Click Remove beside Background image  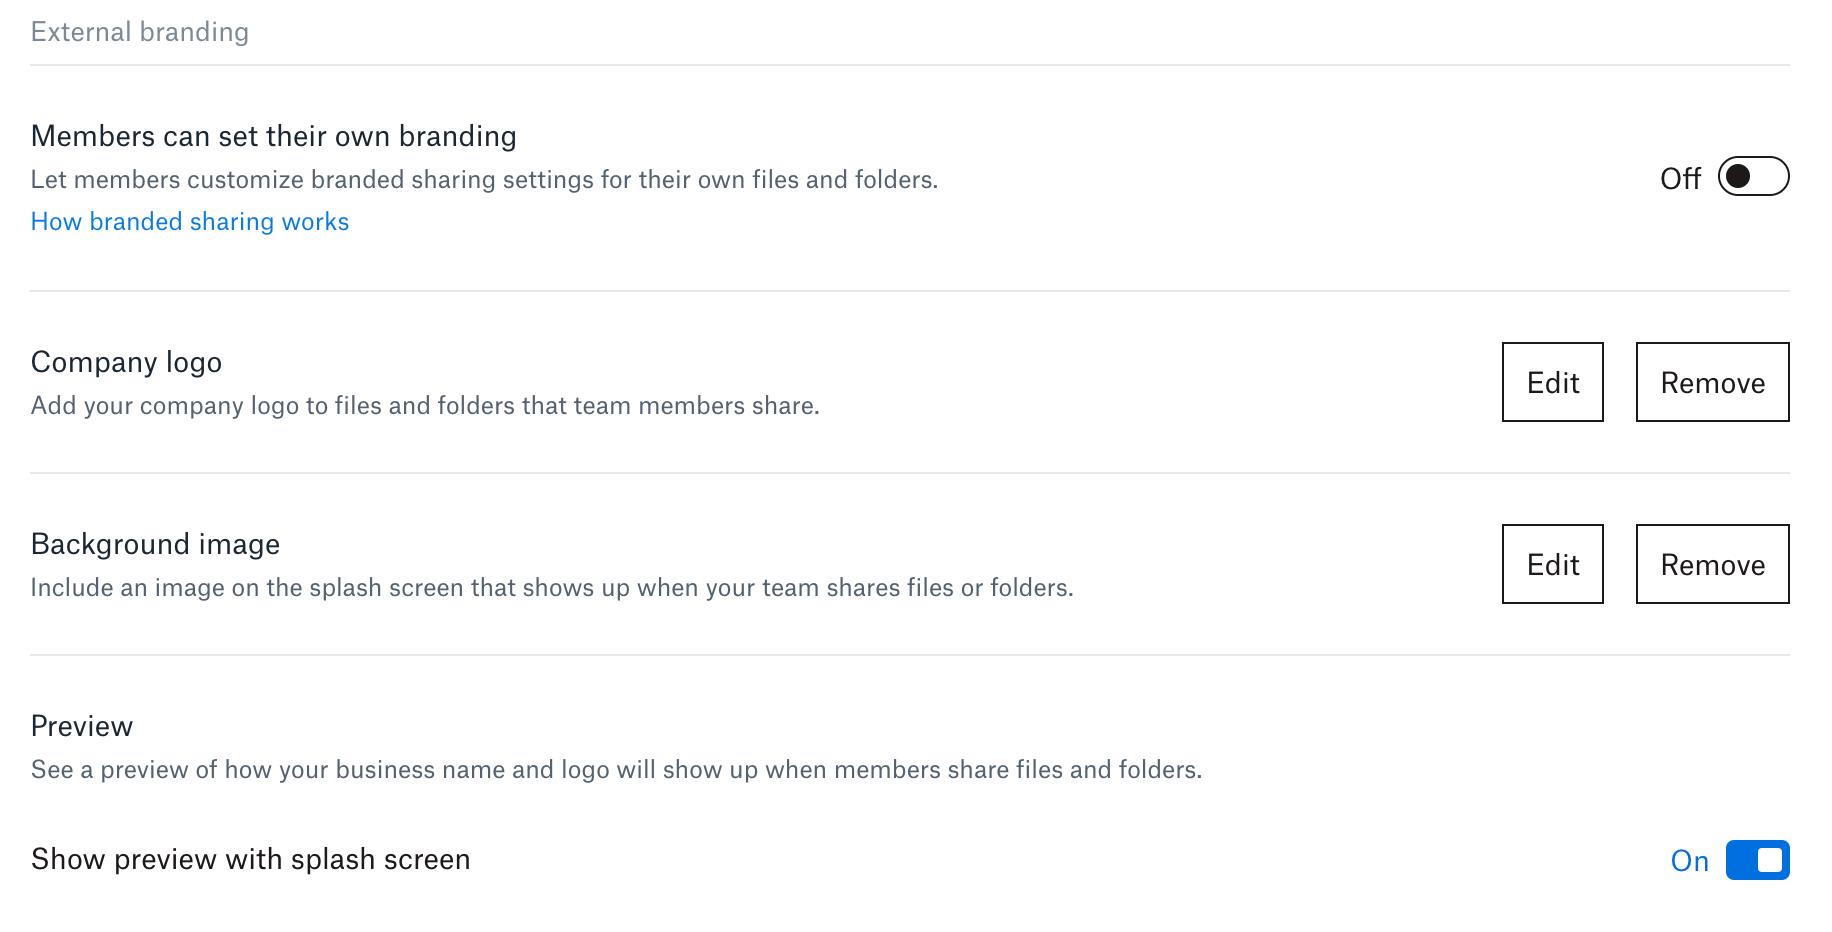[1712, 564]
